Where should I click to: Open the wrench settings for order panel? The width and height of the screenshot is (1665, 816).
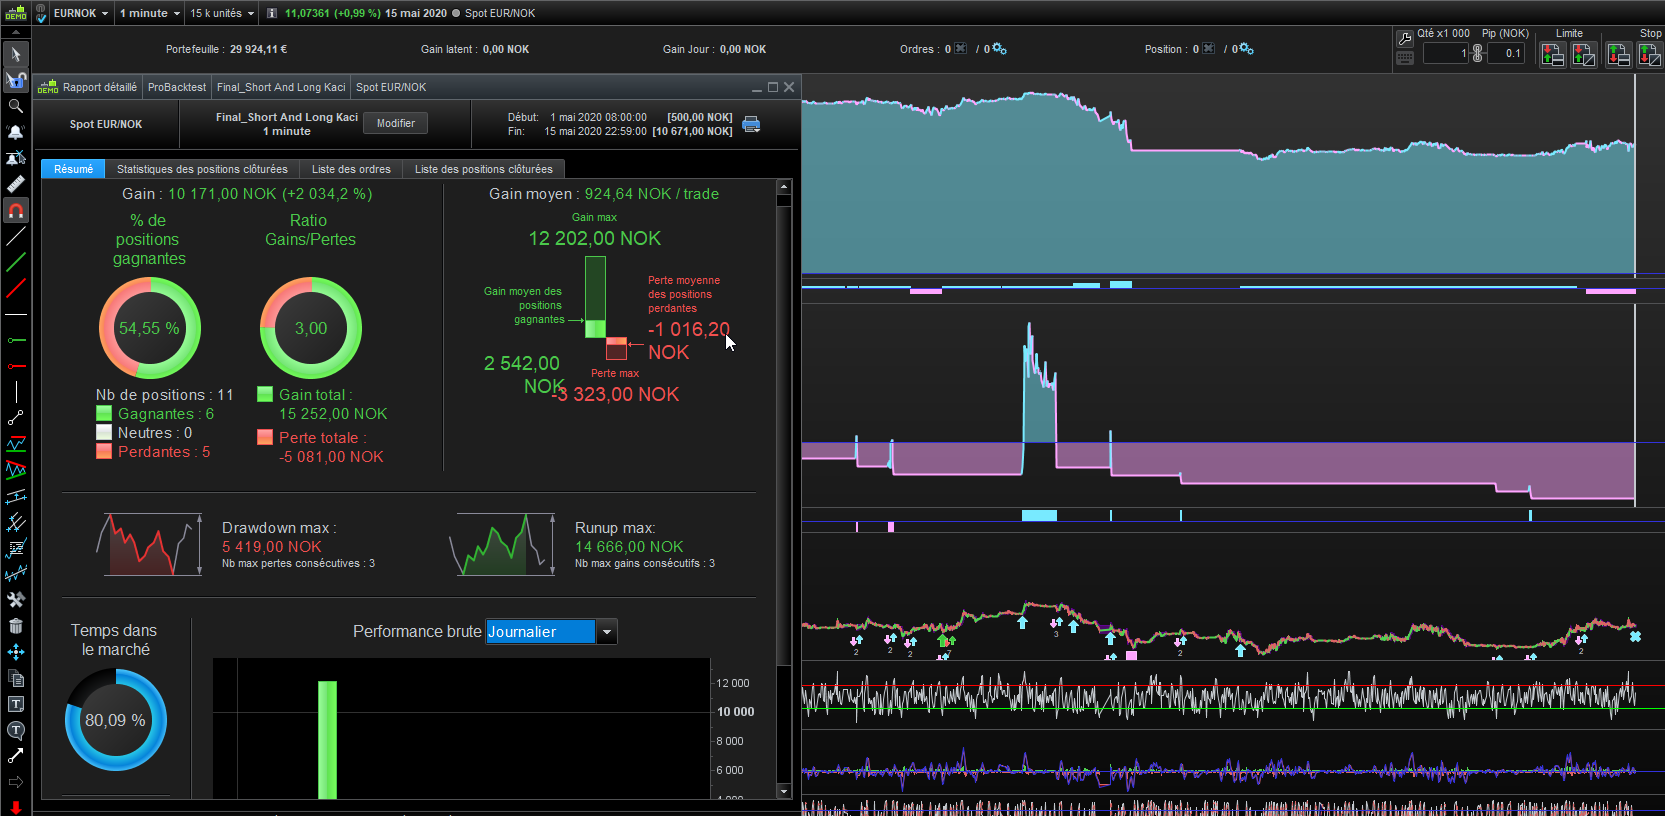[x=1405, y=39]
